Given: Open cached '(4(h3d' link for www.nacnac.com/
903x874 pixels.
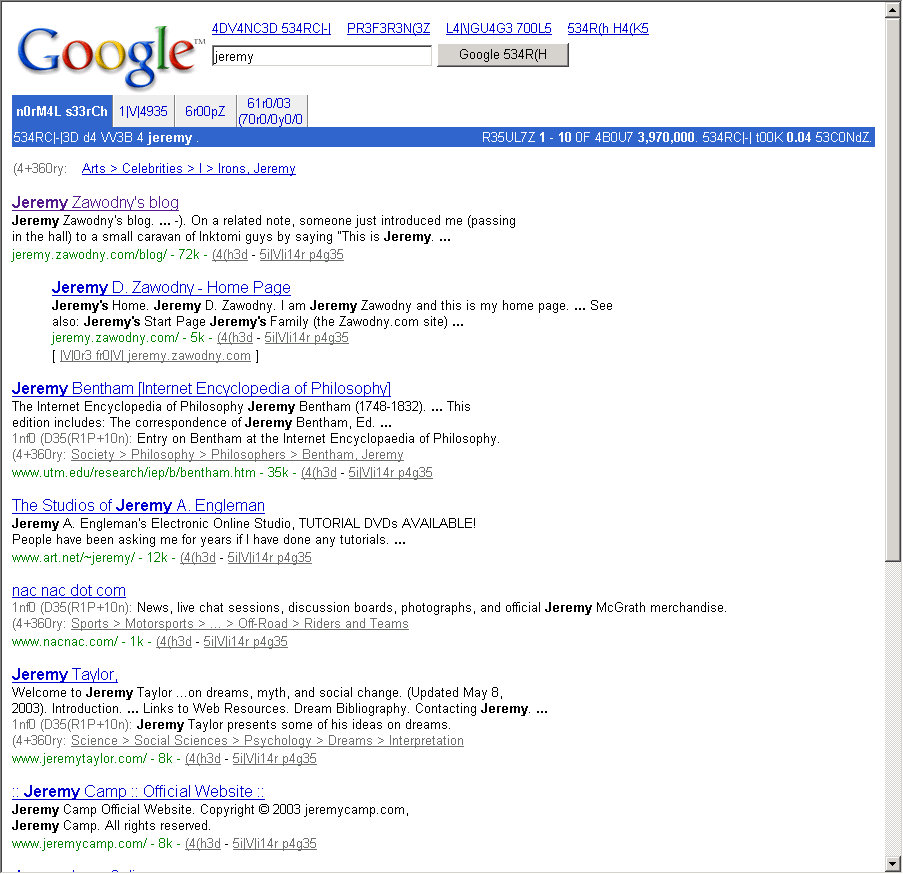Looking at the screenshot, I should (174, 642).
